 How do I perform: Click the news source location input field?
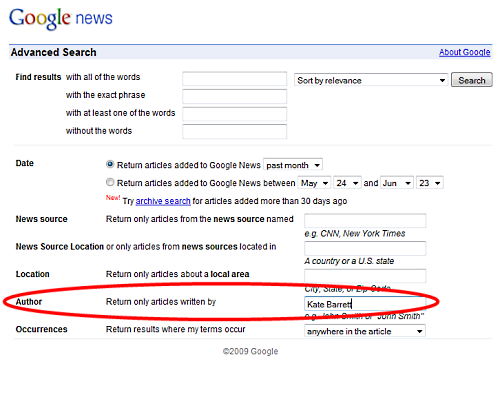tap(365, 248)
